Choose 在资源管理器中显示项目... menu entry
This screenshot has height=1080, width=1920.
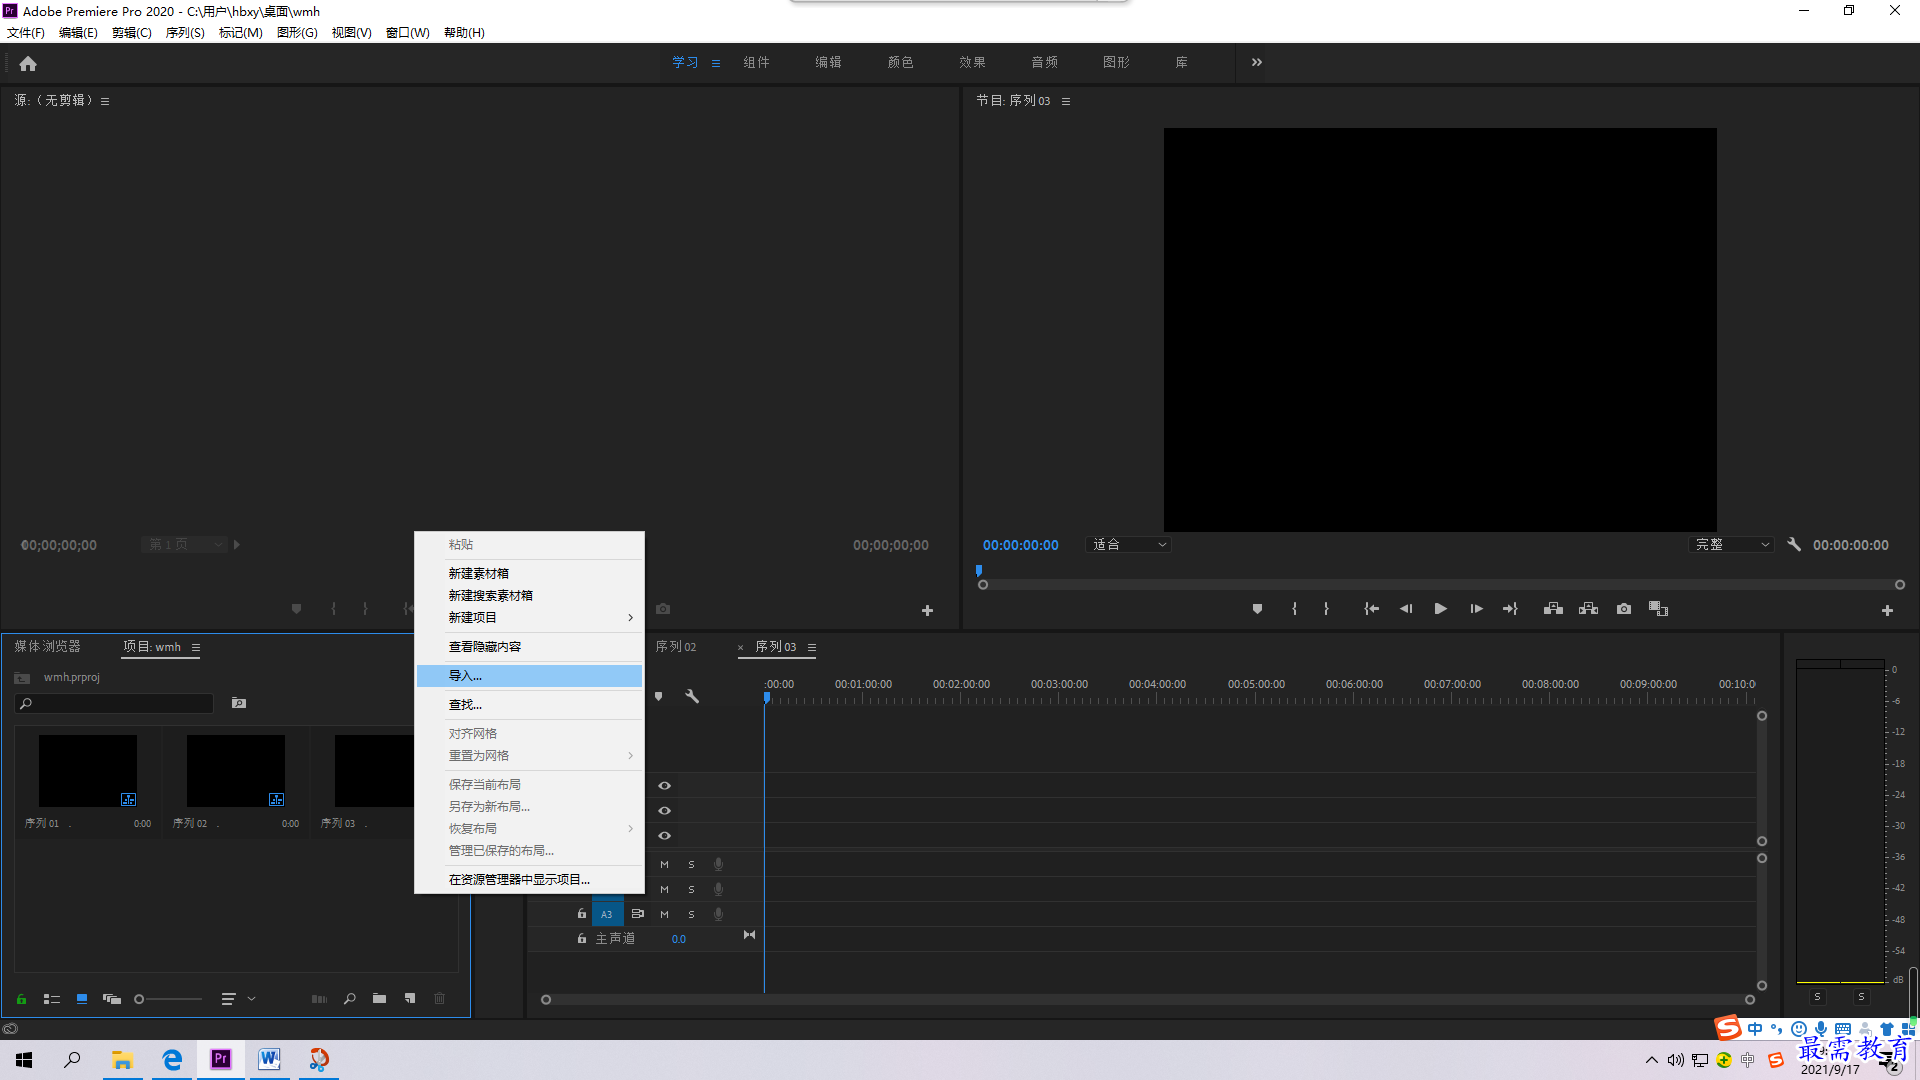(530, 880)
